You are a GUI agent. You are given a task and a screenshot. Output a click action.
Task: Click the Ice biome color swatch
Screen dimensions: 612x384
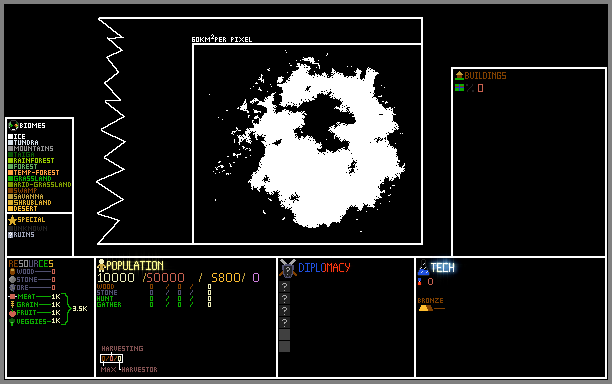pos(11,137)
